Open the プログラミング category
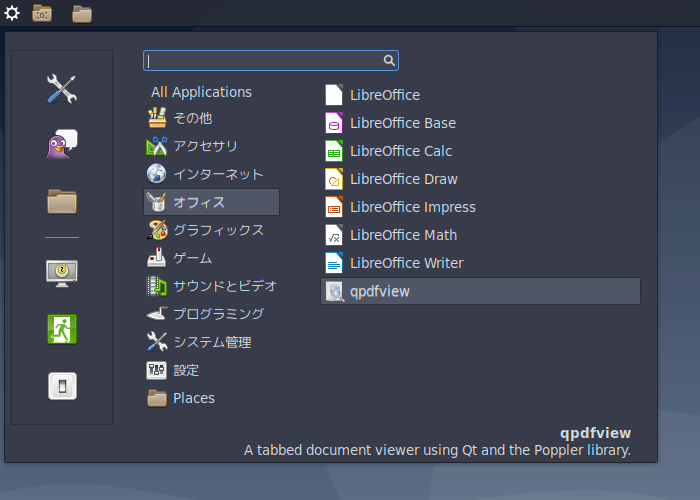This screenshot has width=700, height=500. 211,314
